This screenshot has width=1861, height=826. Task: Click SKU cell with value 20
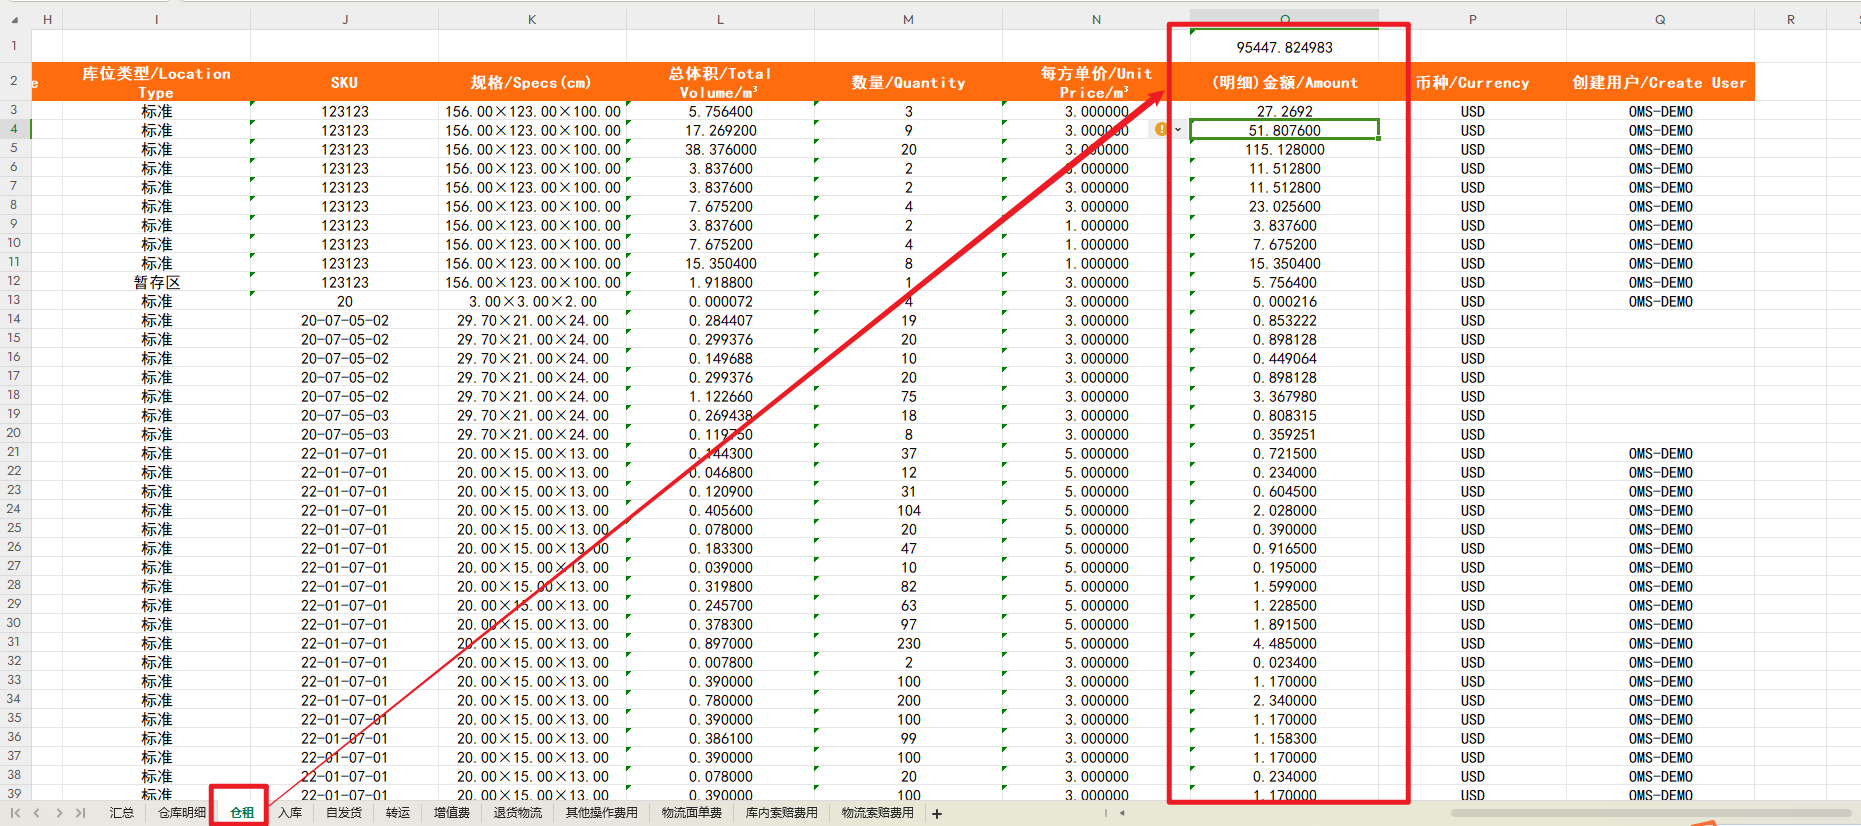point(345,301)
